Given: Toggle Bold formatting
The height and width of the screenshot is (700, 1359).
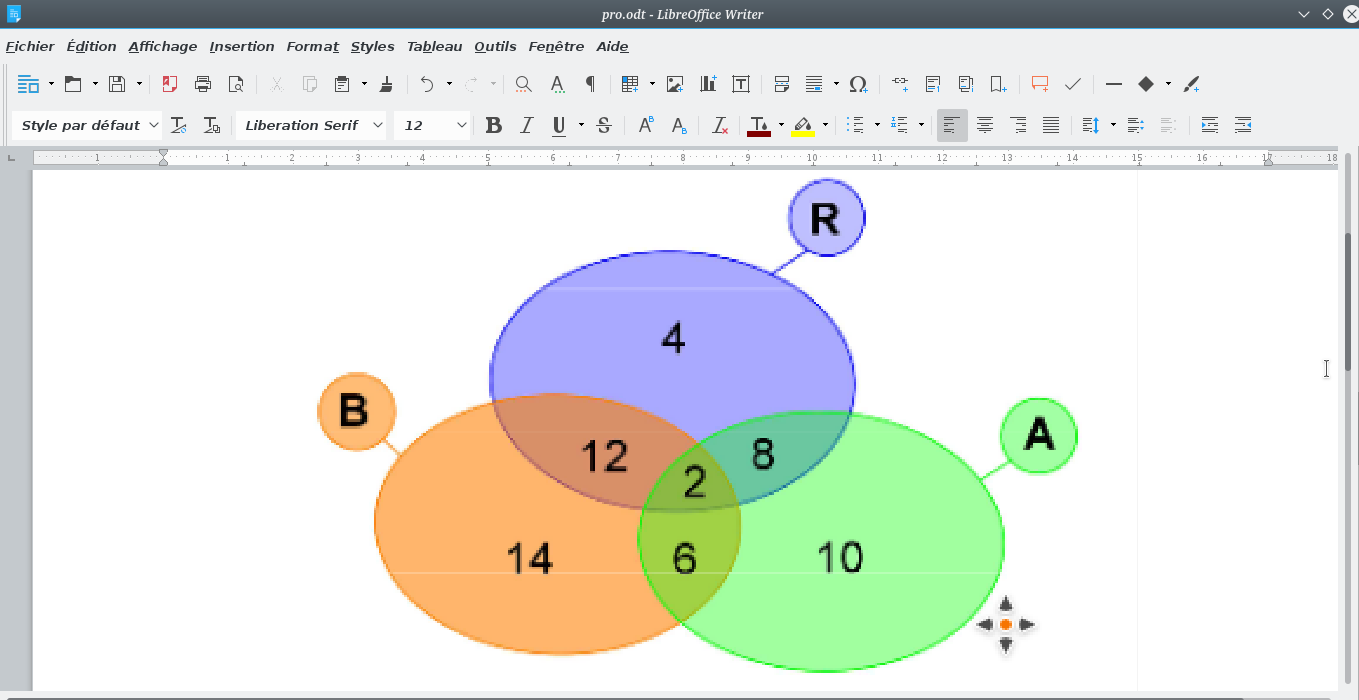Looking at the screenshot, I should [493, 125].
